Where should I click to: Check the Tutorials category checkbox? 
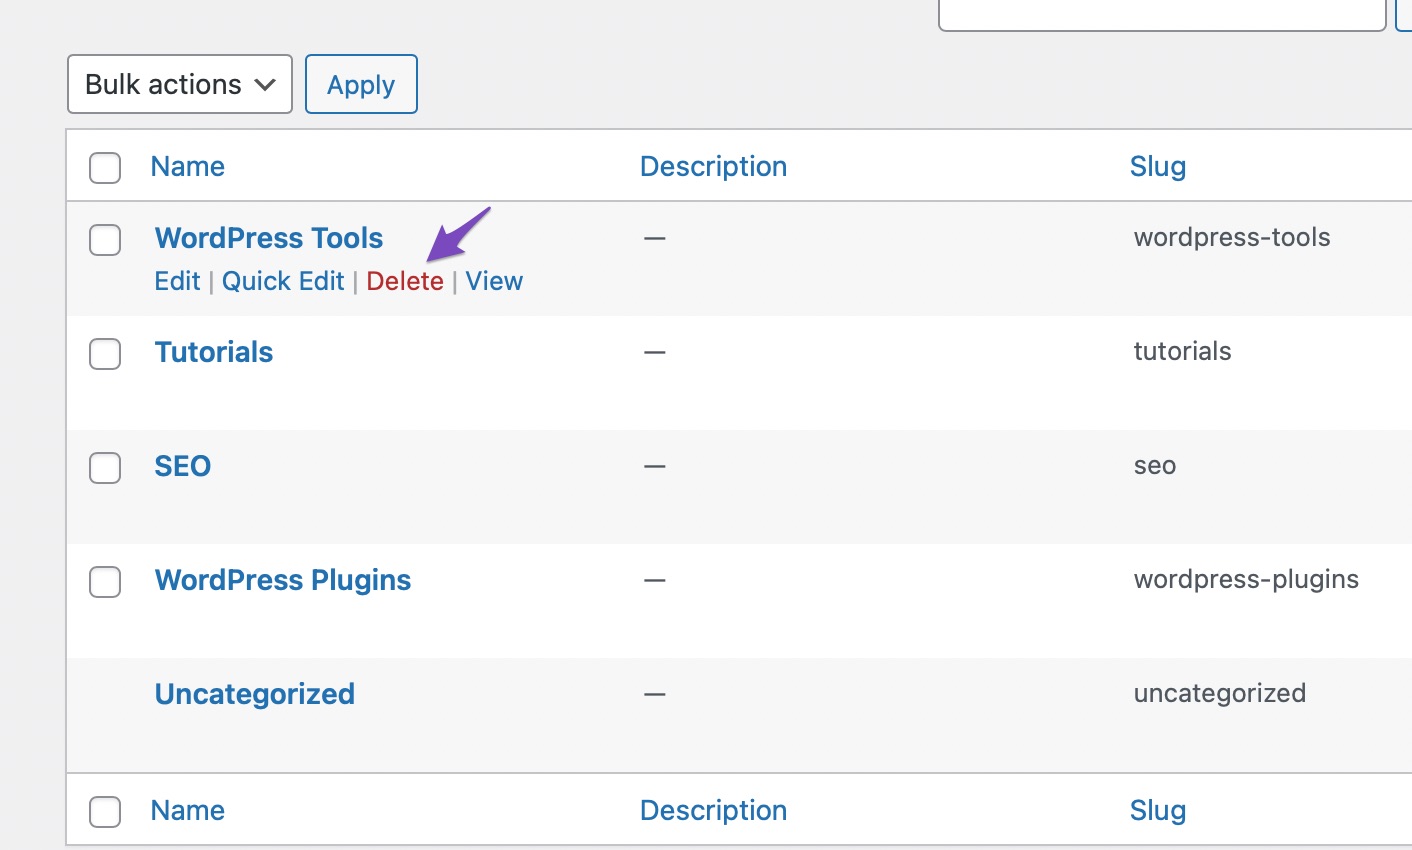105,353
